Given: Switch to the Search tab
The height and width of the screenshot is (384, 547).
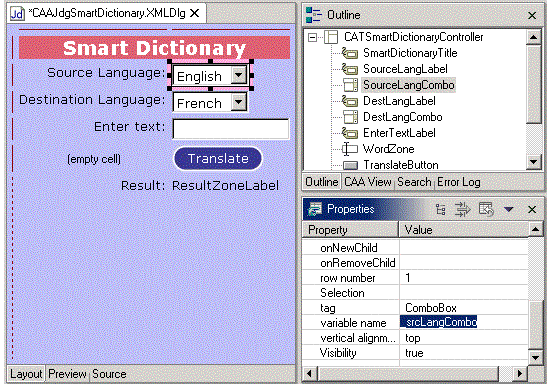Looking at the screenshot, I should [414, 182].
